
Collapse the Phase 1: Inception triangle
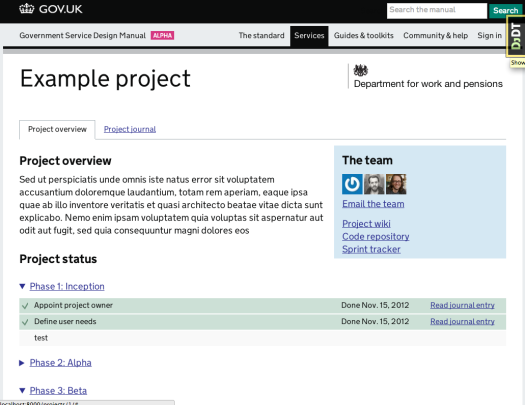click(22, 286)
